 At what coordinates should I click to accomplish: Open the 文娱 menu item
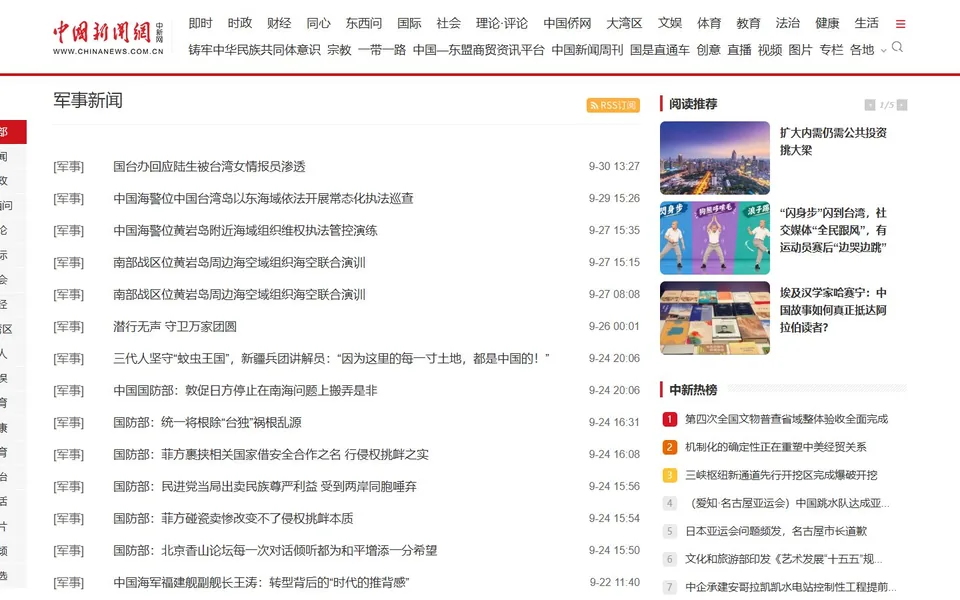670,23
